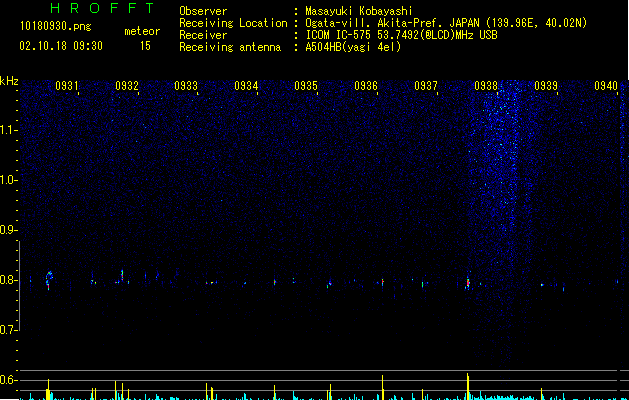Click observer name Masayuki Kobayashi
This screenshot has width=629, height=400.
359,11
